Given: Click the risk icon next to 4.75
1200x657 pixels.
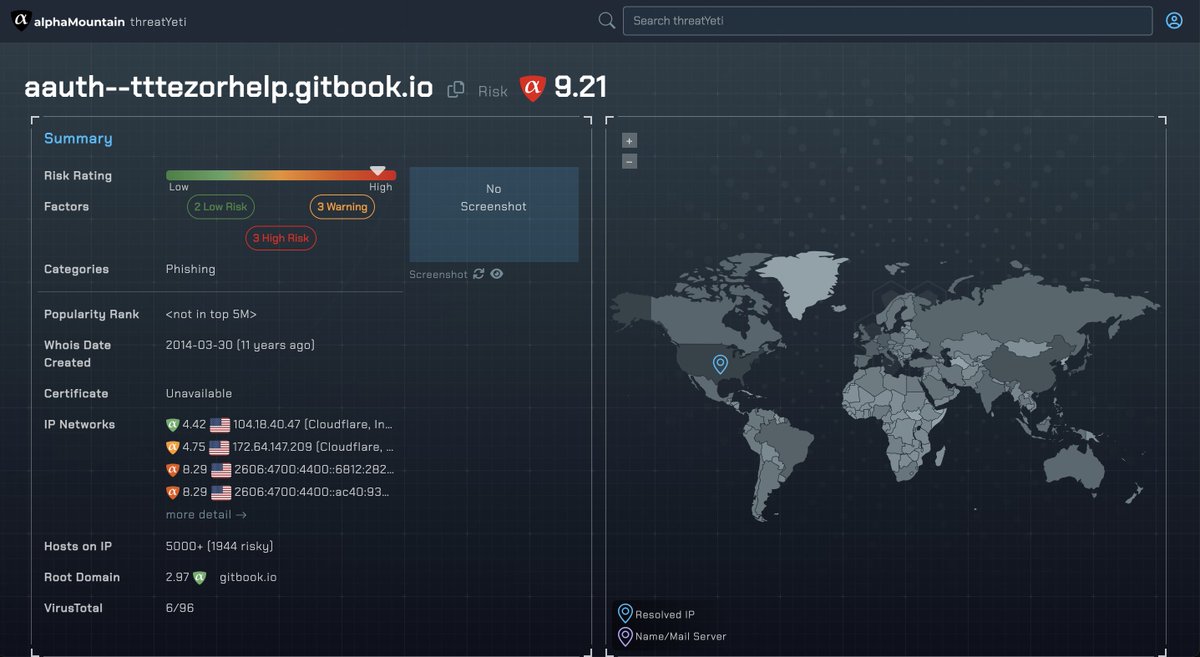Looking at the screenshot, I should (172, 447).
